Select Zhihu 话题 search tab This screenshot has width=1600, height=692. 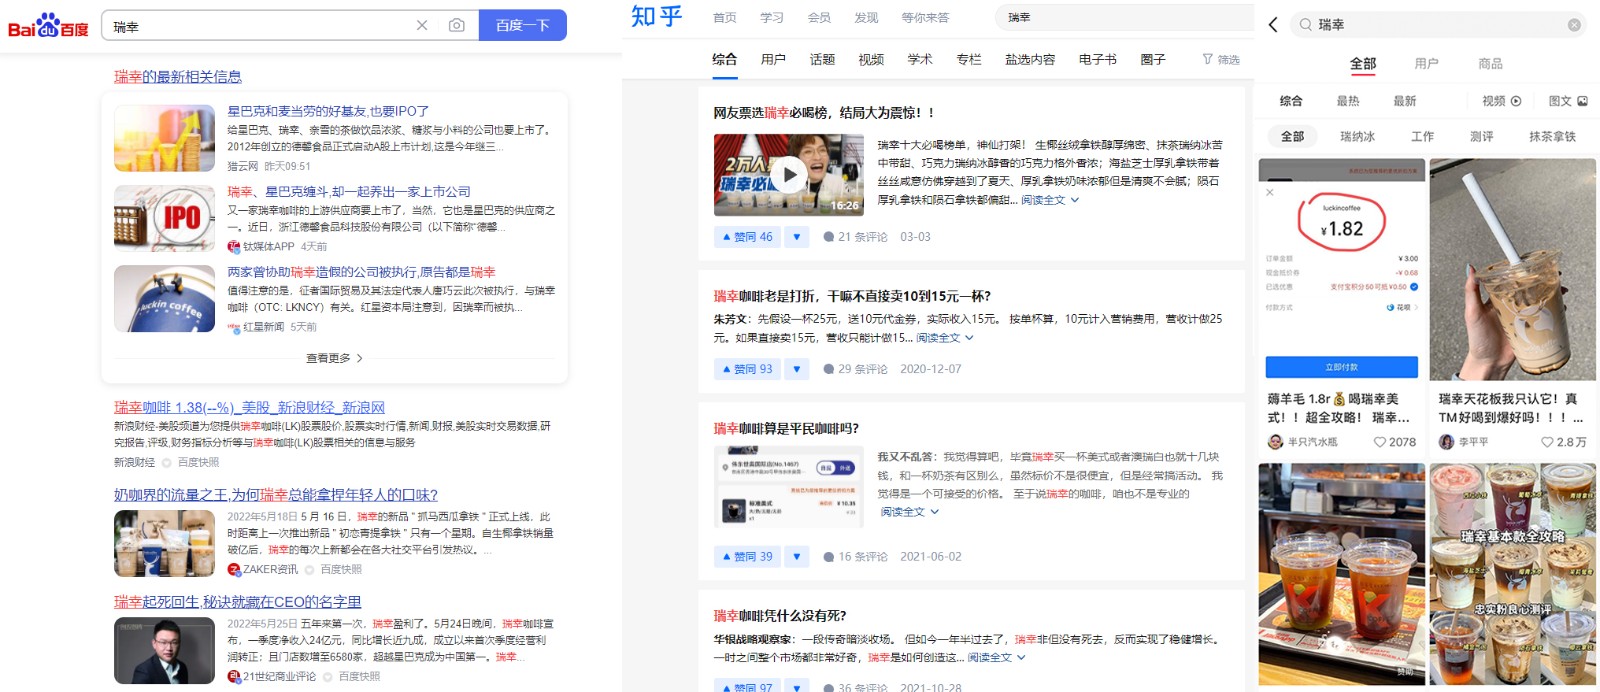[x=822, y=60]
